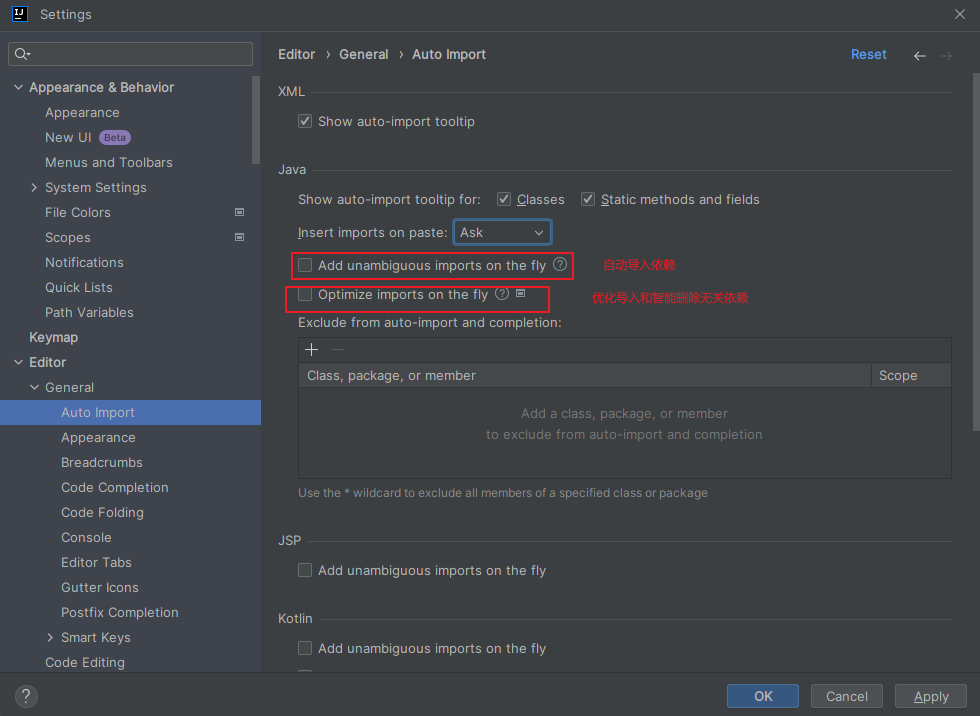
Task: Click General in the breadcrumb path
Action: (x=364, y=54)
